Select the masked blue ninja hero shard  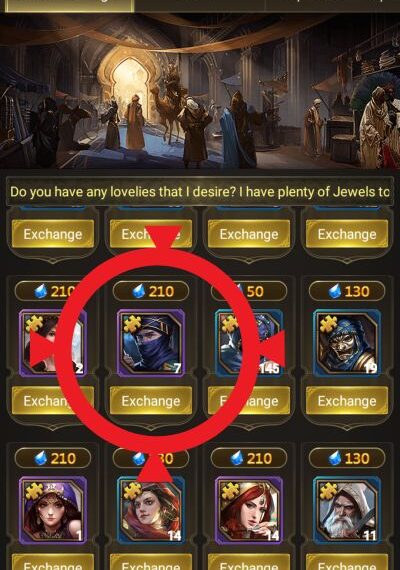151,343
